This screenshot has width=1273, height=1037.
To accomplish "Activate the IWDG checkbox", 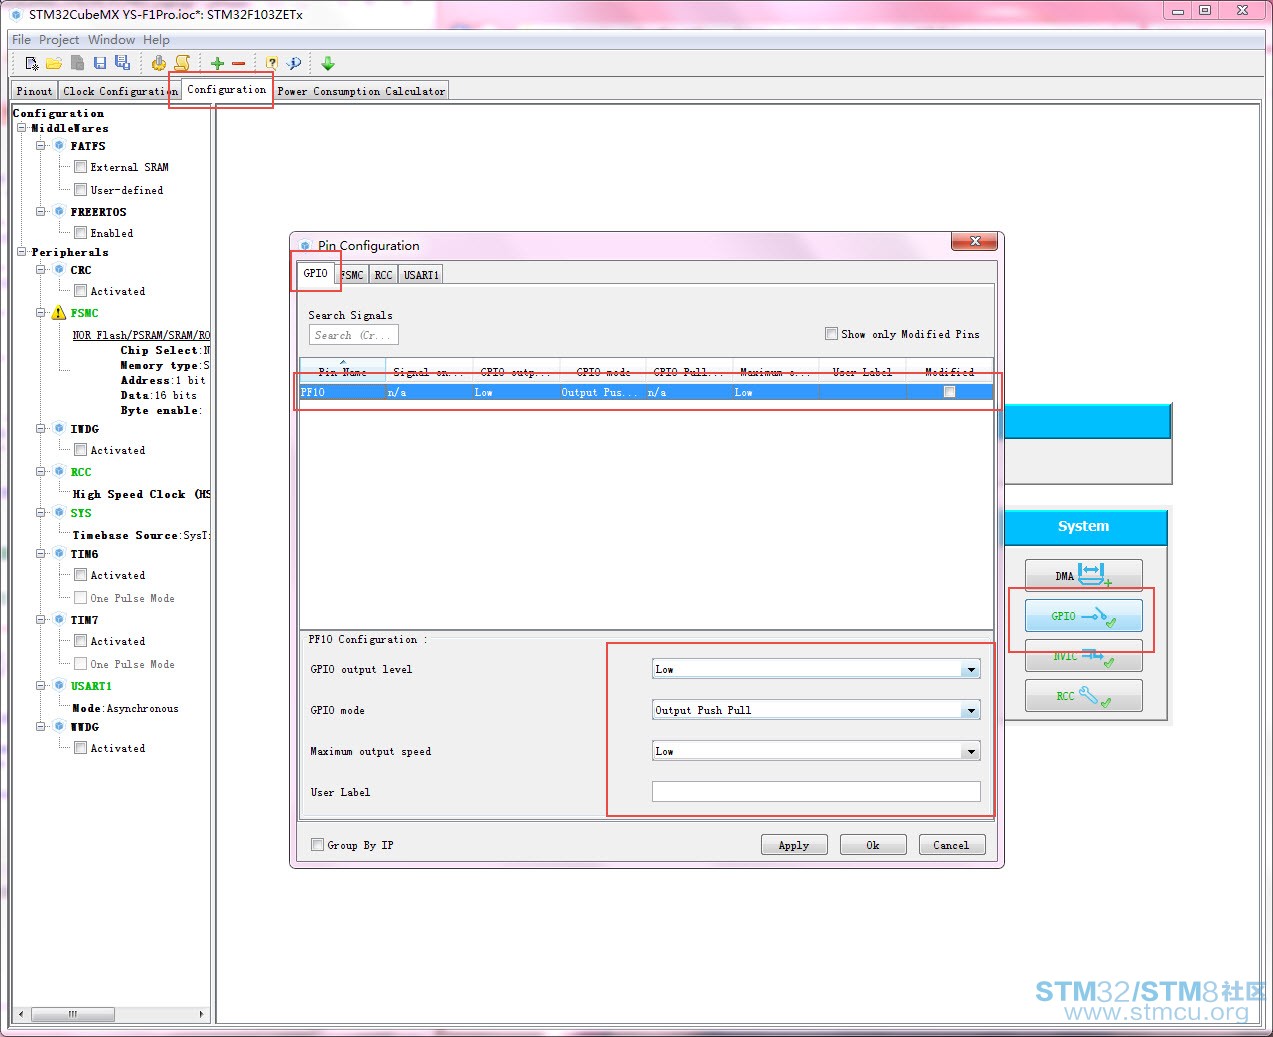I will (x=80, y=449).
